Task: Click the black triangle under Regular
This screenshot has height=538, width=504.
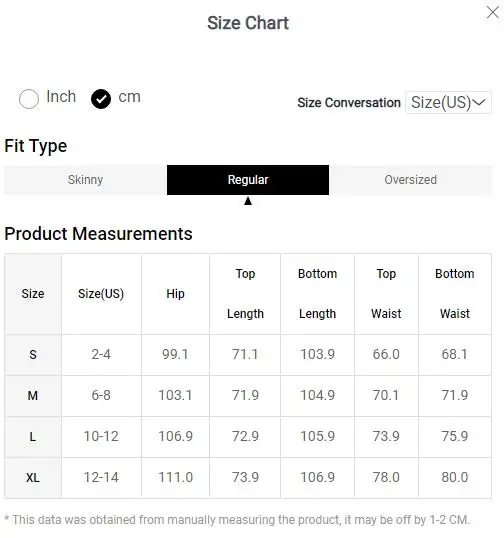Action: coord(248,201)
